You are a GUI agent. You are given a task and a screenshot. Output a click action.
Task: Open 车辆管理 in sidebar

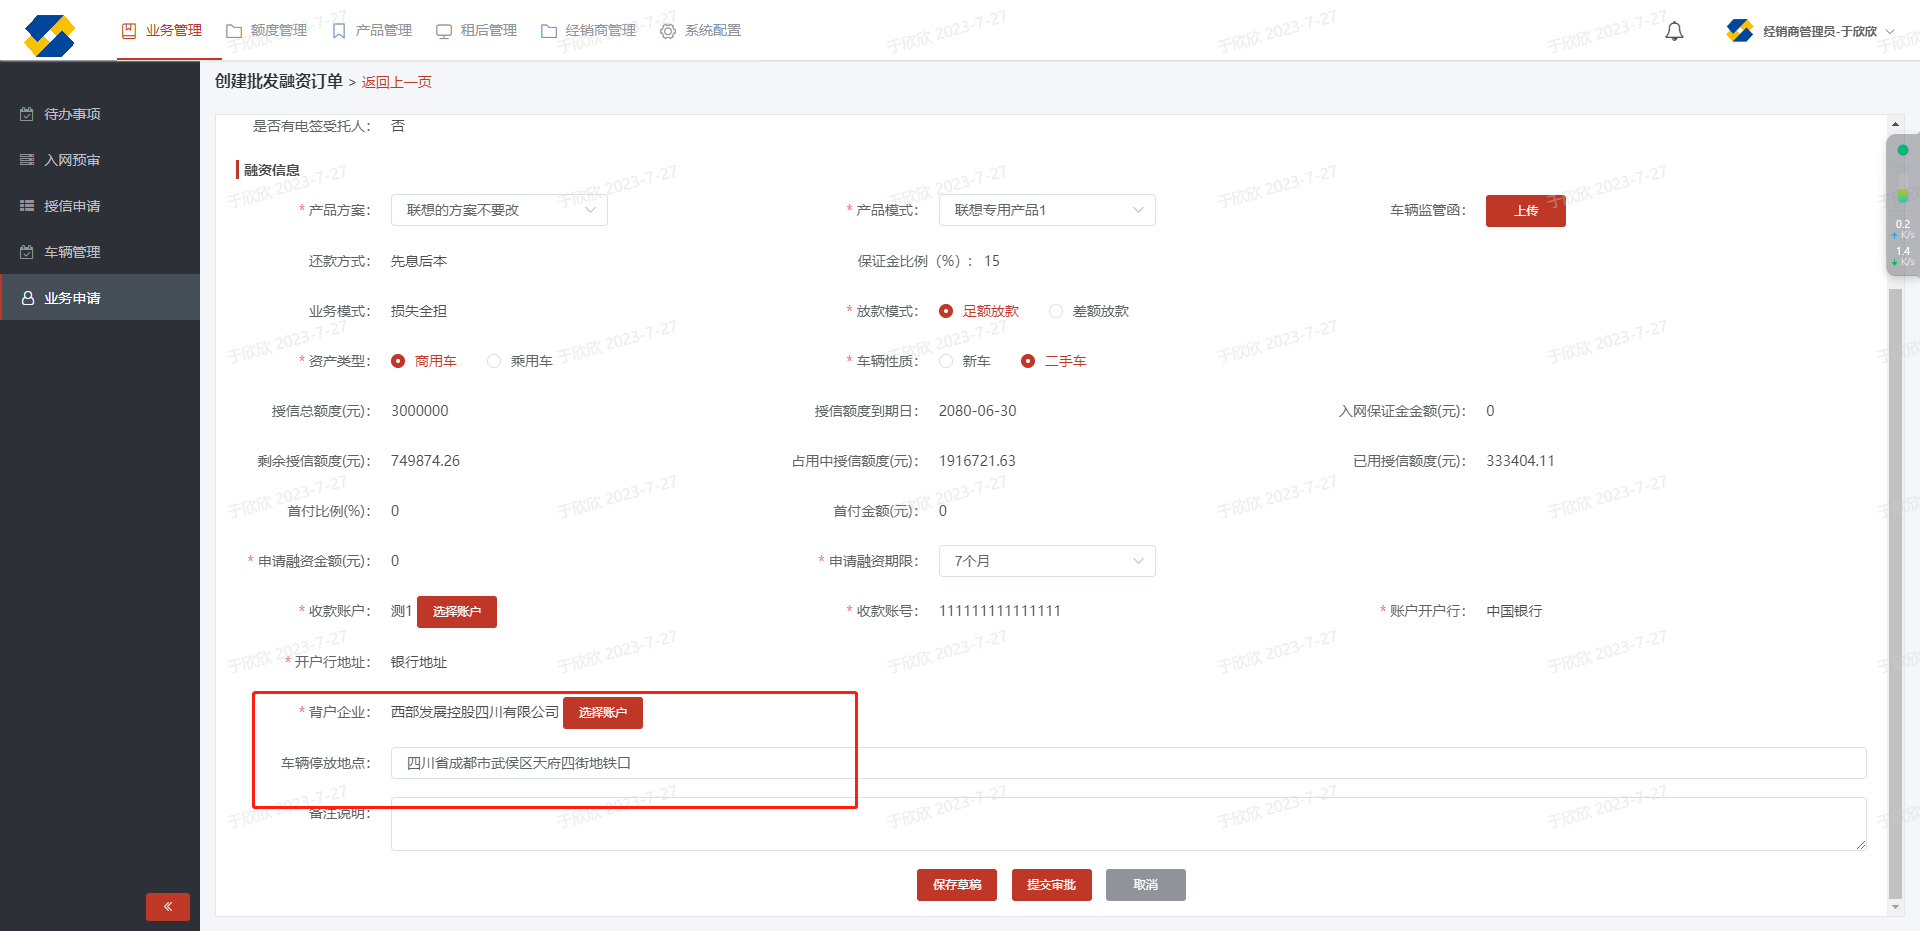click(72, 252)
